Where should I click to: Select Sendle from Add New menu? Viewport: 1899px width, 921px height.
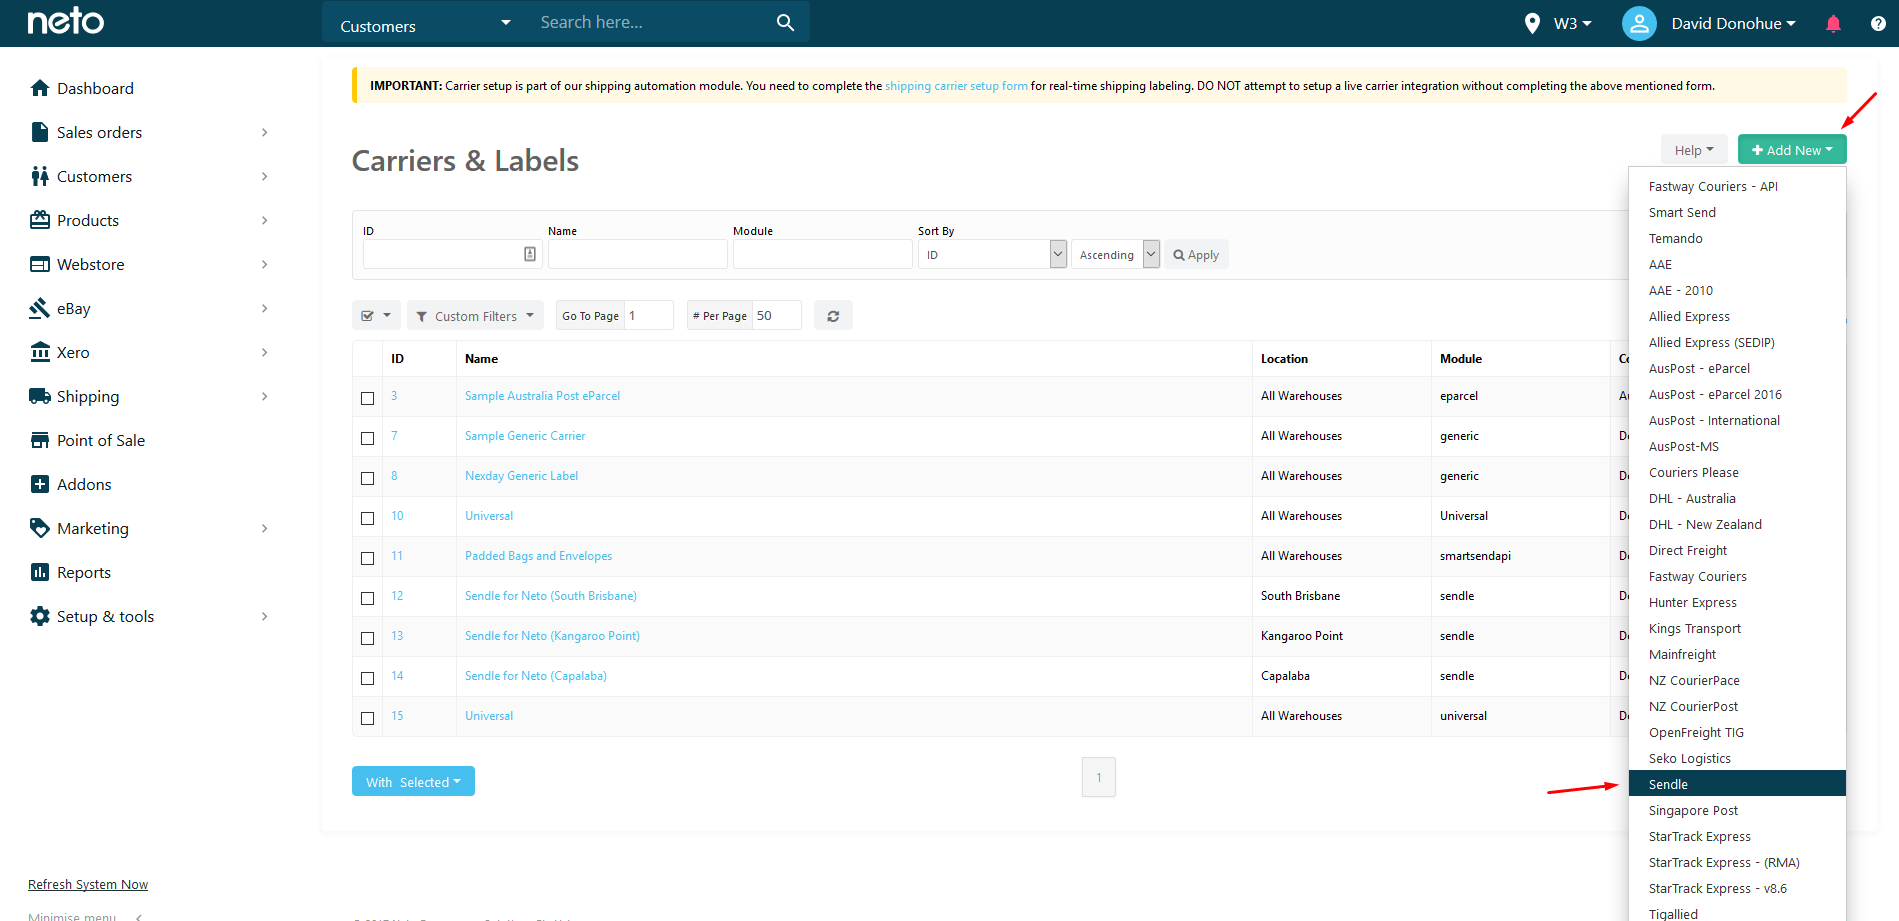(x=1737, y=784)
